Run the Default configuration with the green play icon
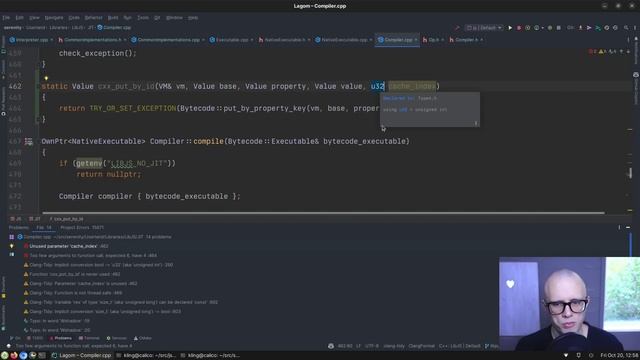640x360 pixels. click(510, 28)
